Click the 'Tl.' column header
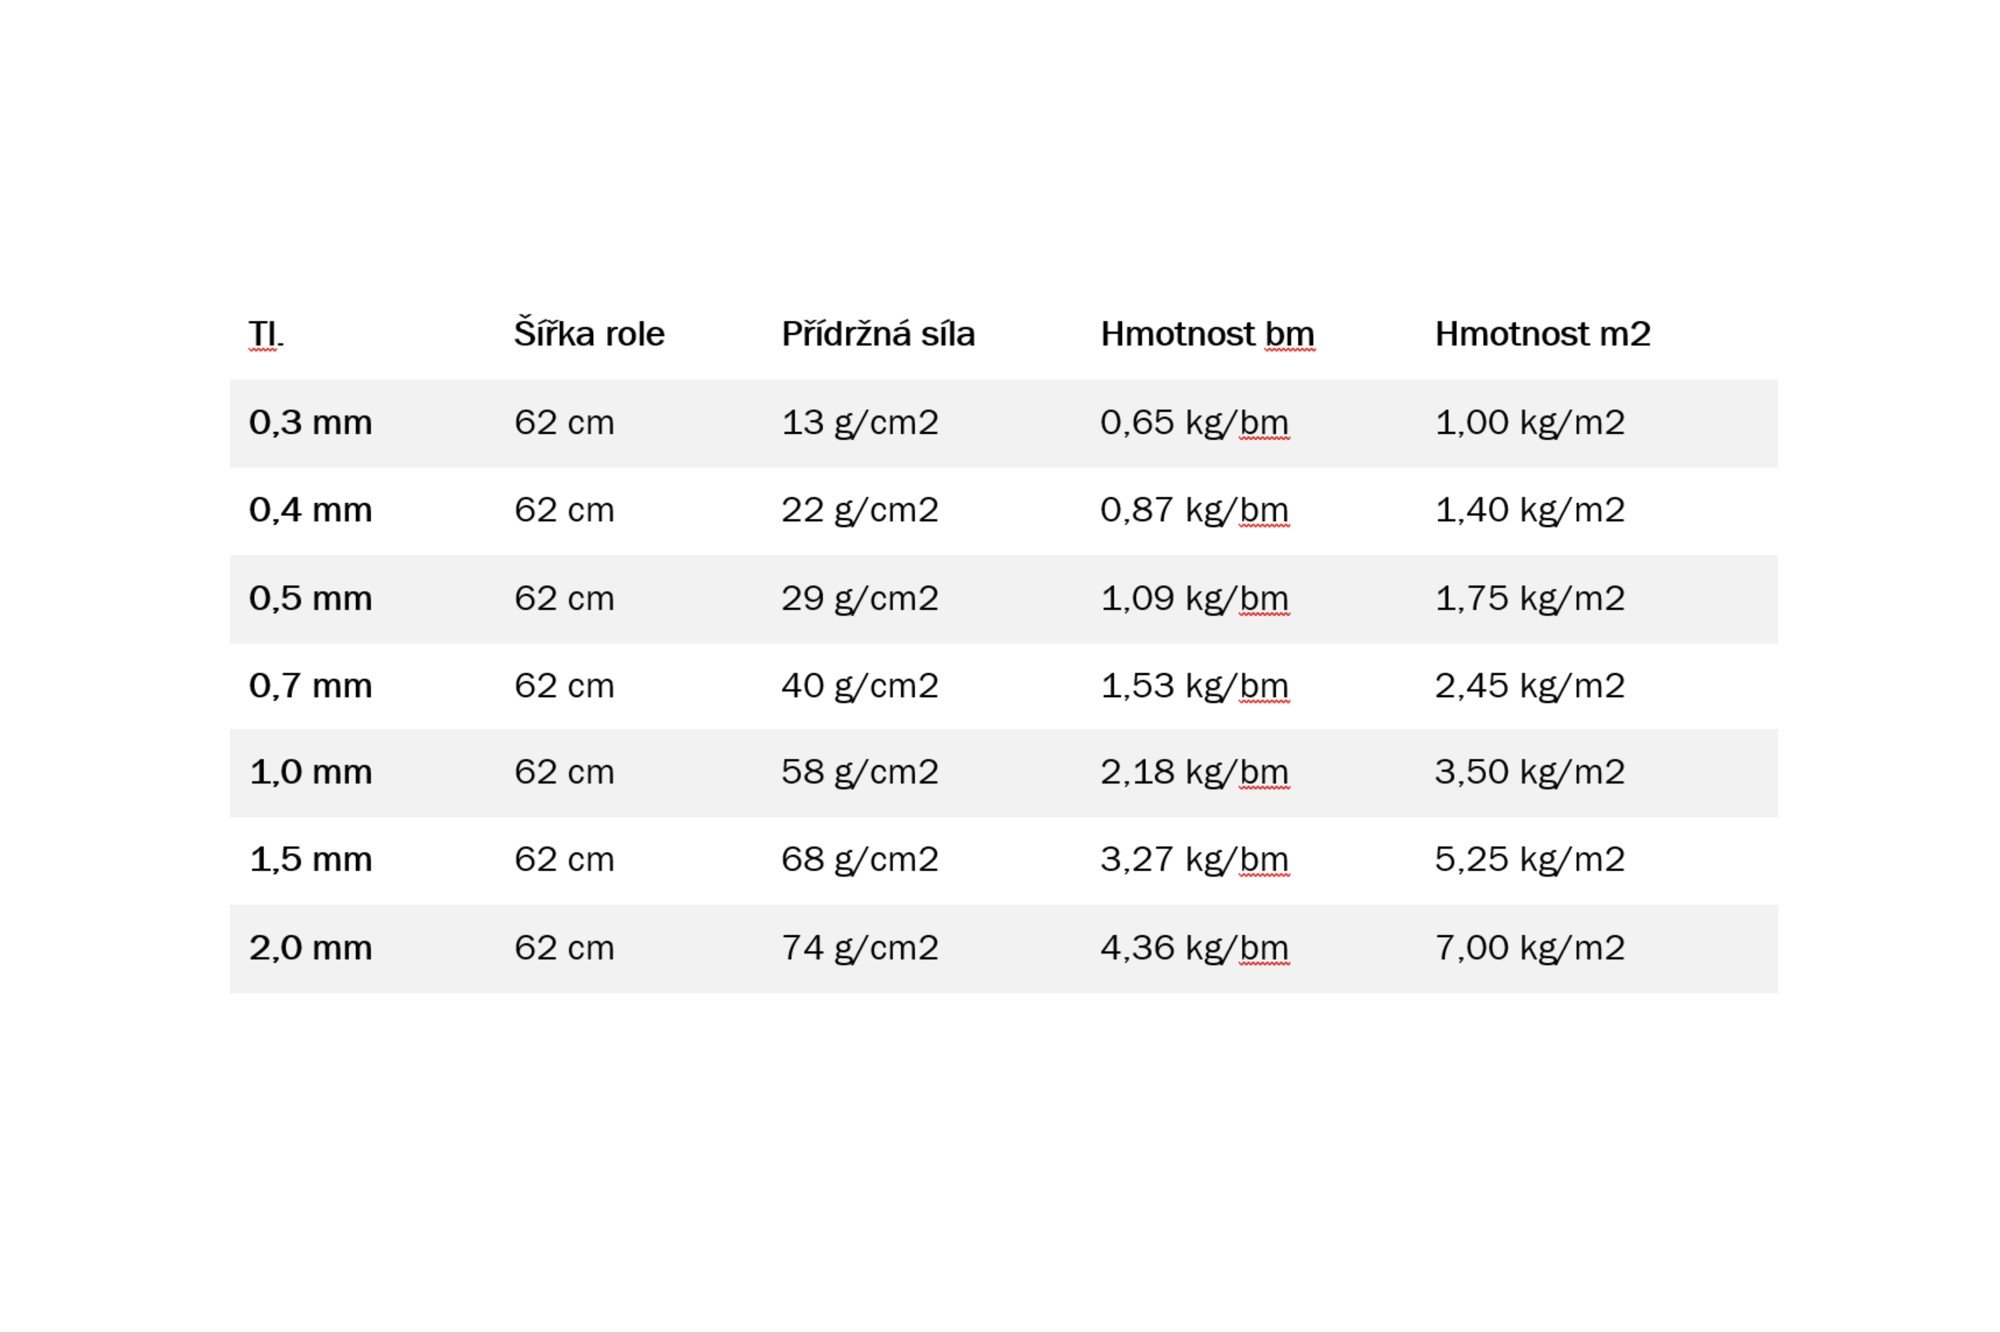Screen dimensions: 2000x1333 pos(266,334)
